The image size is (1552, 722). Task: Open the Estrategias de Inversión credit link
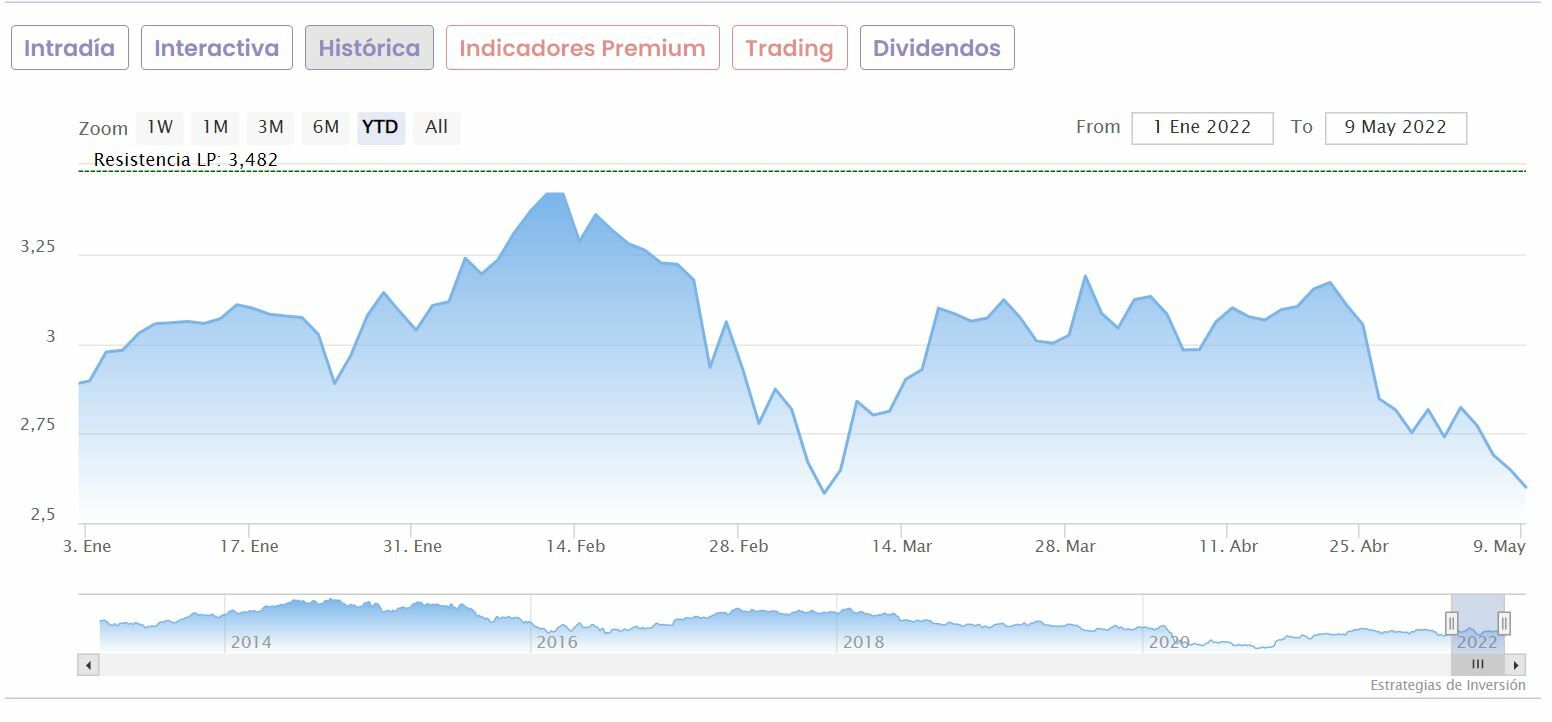pyautogui.click(x=1447, y=686)
